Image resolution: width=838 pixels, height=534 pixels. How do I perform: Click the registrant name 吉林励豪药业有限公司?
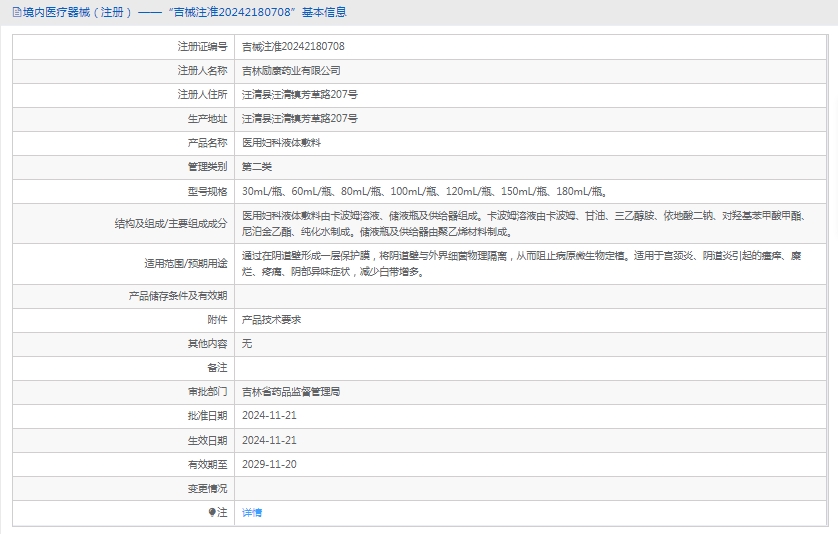[291, 71]
